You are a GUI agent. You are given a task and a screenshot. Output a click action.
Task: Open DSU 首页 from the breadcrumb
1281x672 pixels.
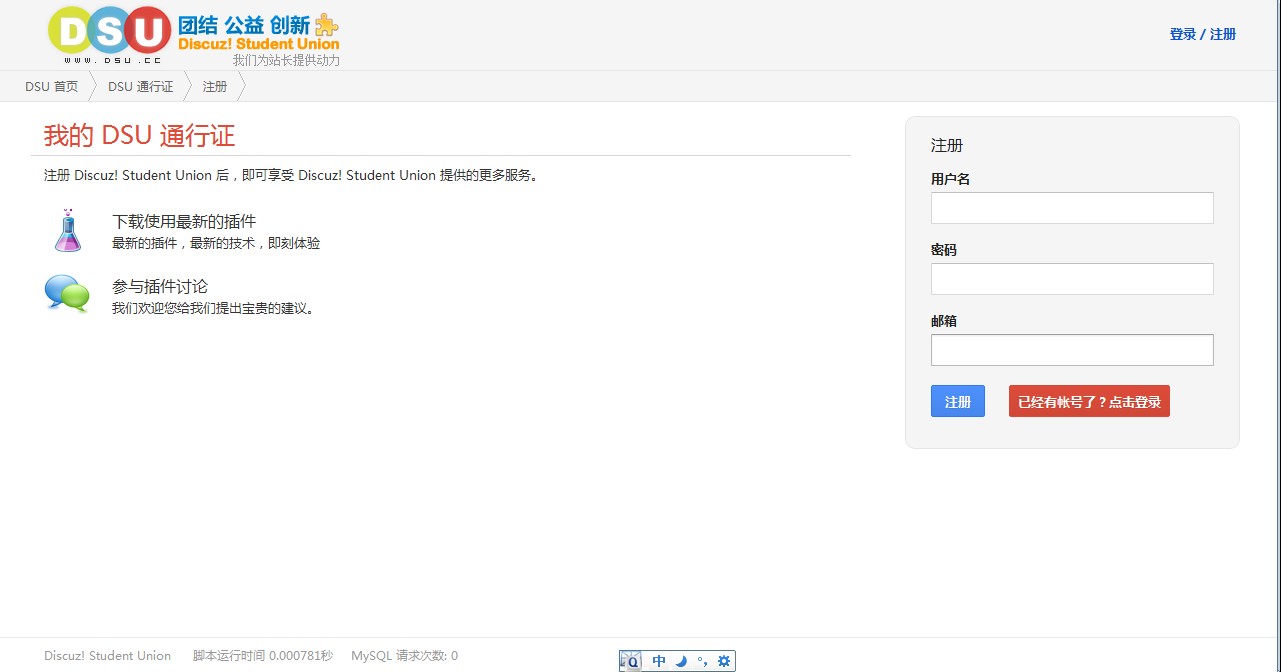(50, 86)
